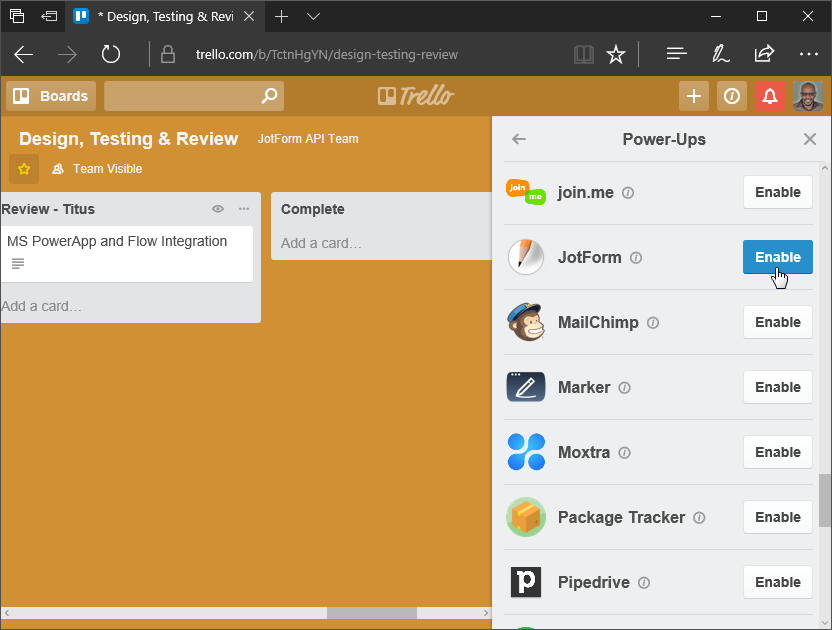The width and height of the screenshot is (832, 630).
Task: Add page to favorites star
Action: click(x=616, y=54)
